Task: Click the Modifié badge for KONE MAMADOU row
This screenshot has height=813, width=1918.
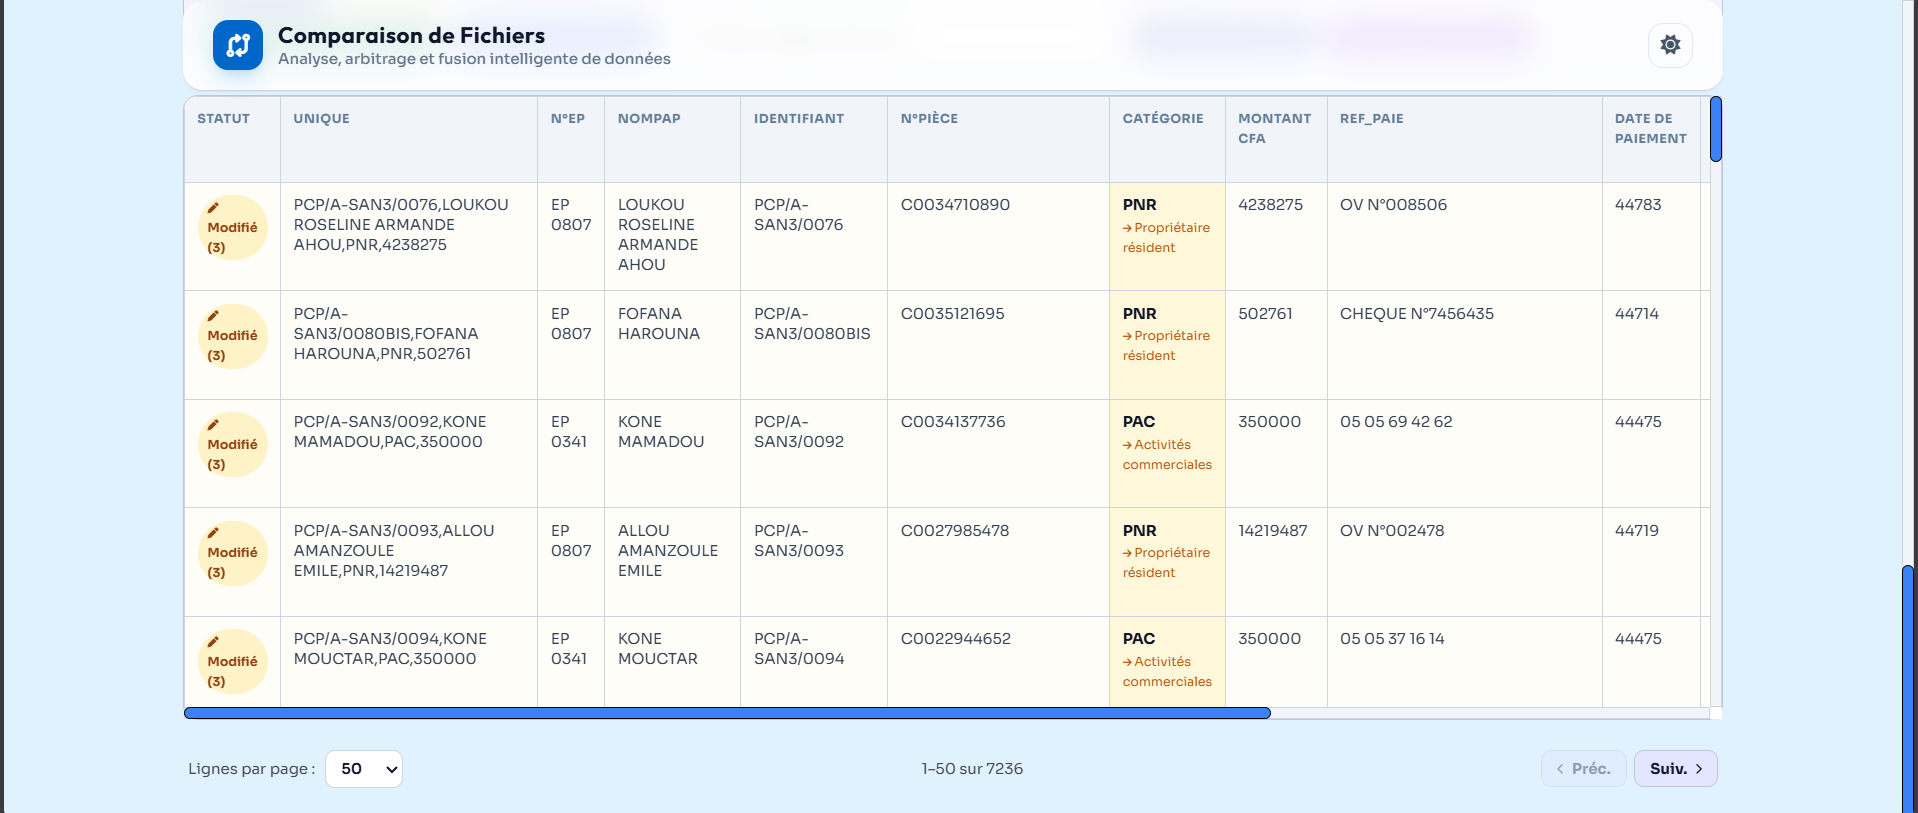Action: (232, 444)
